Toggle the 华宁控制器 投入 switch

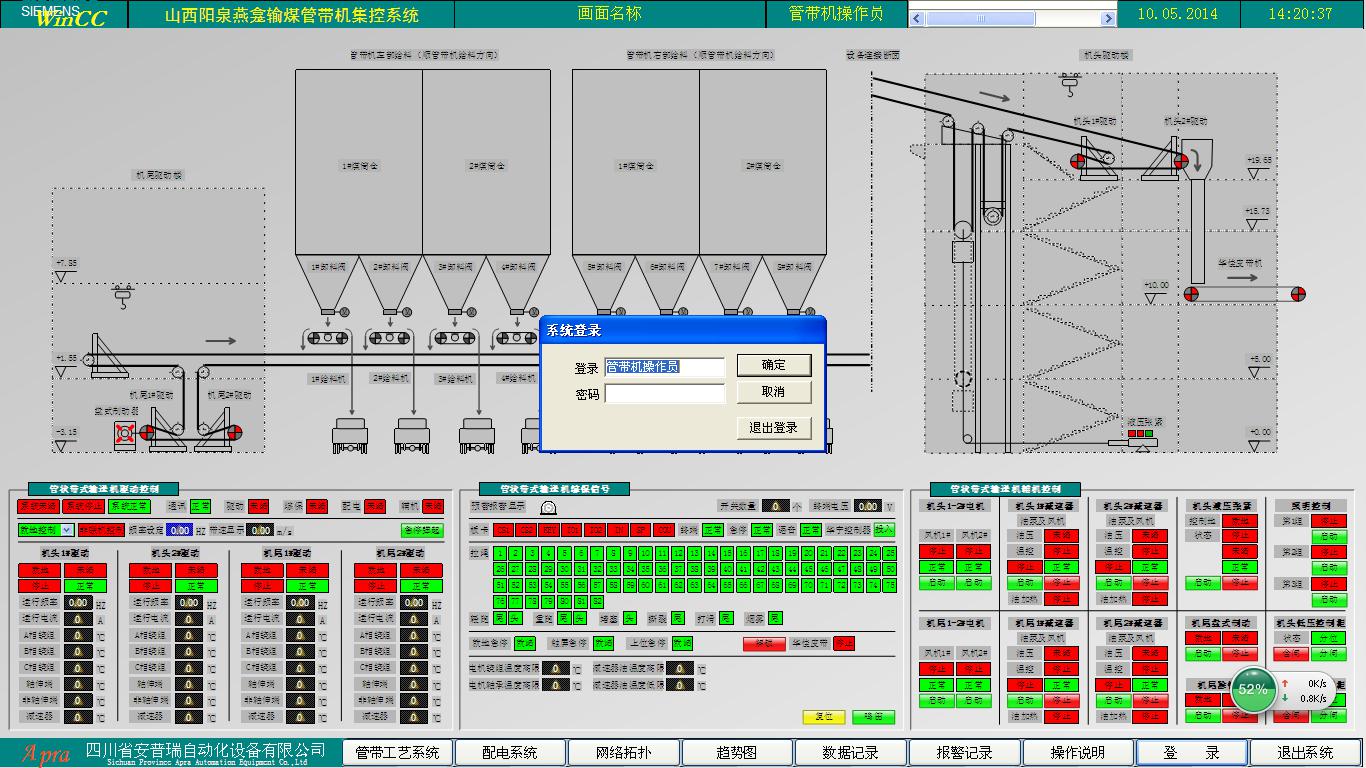[884, 530]
